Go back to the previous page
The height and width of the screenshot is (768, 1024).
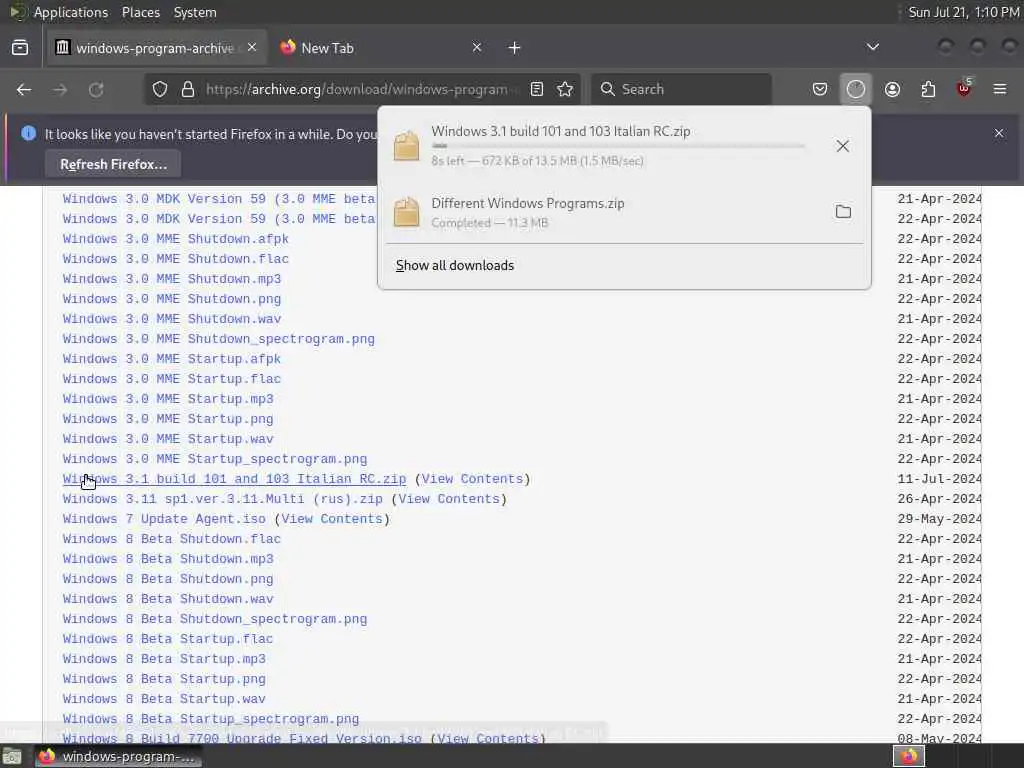click(24, 89)
